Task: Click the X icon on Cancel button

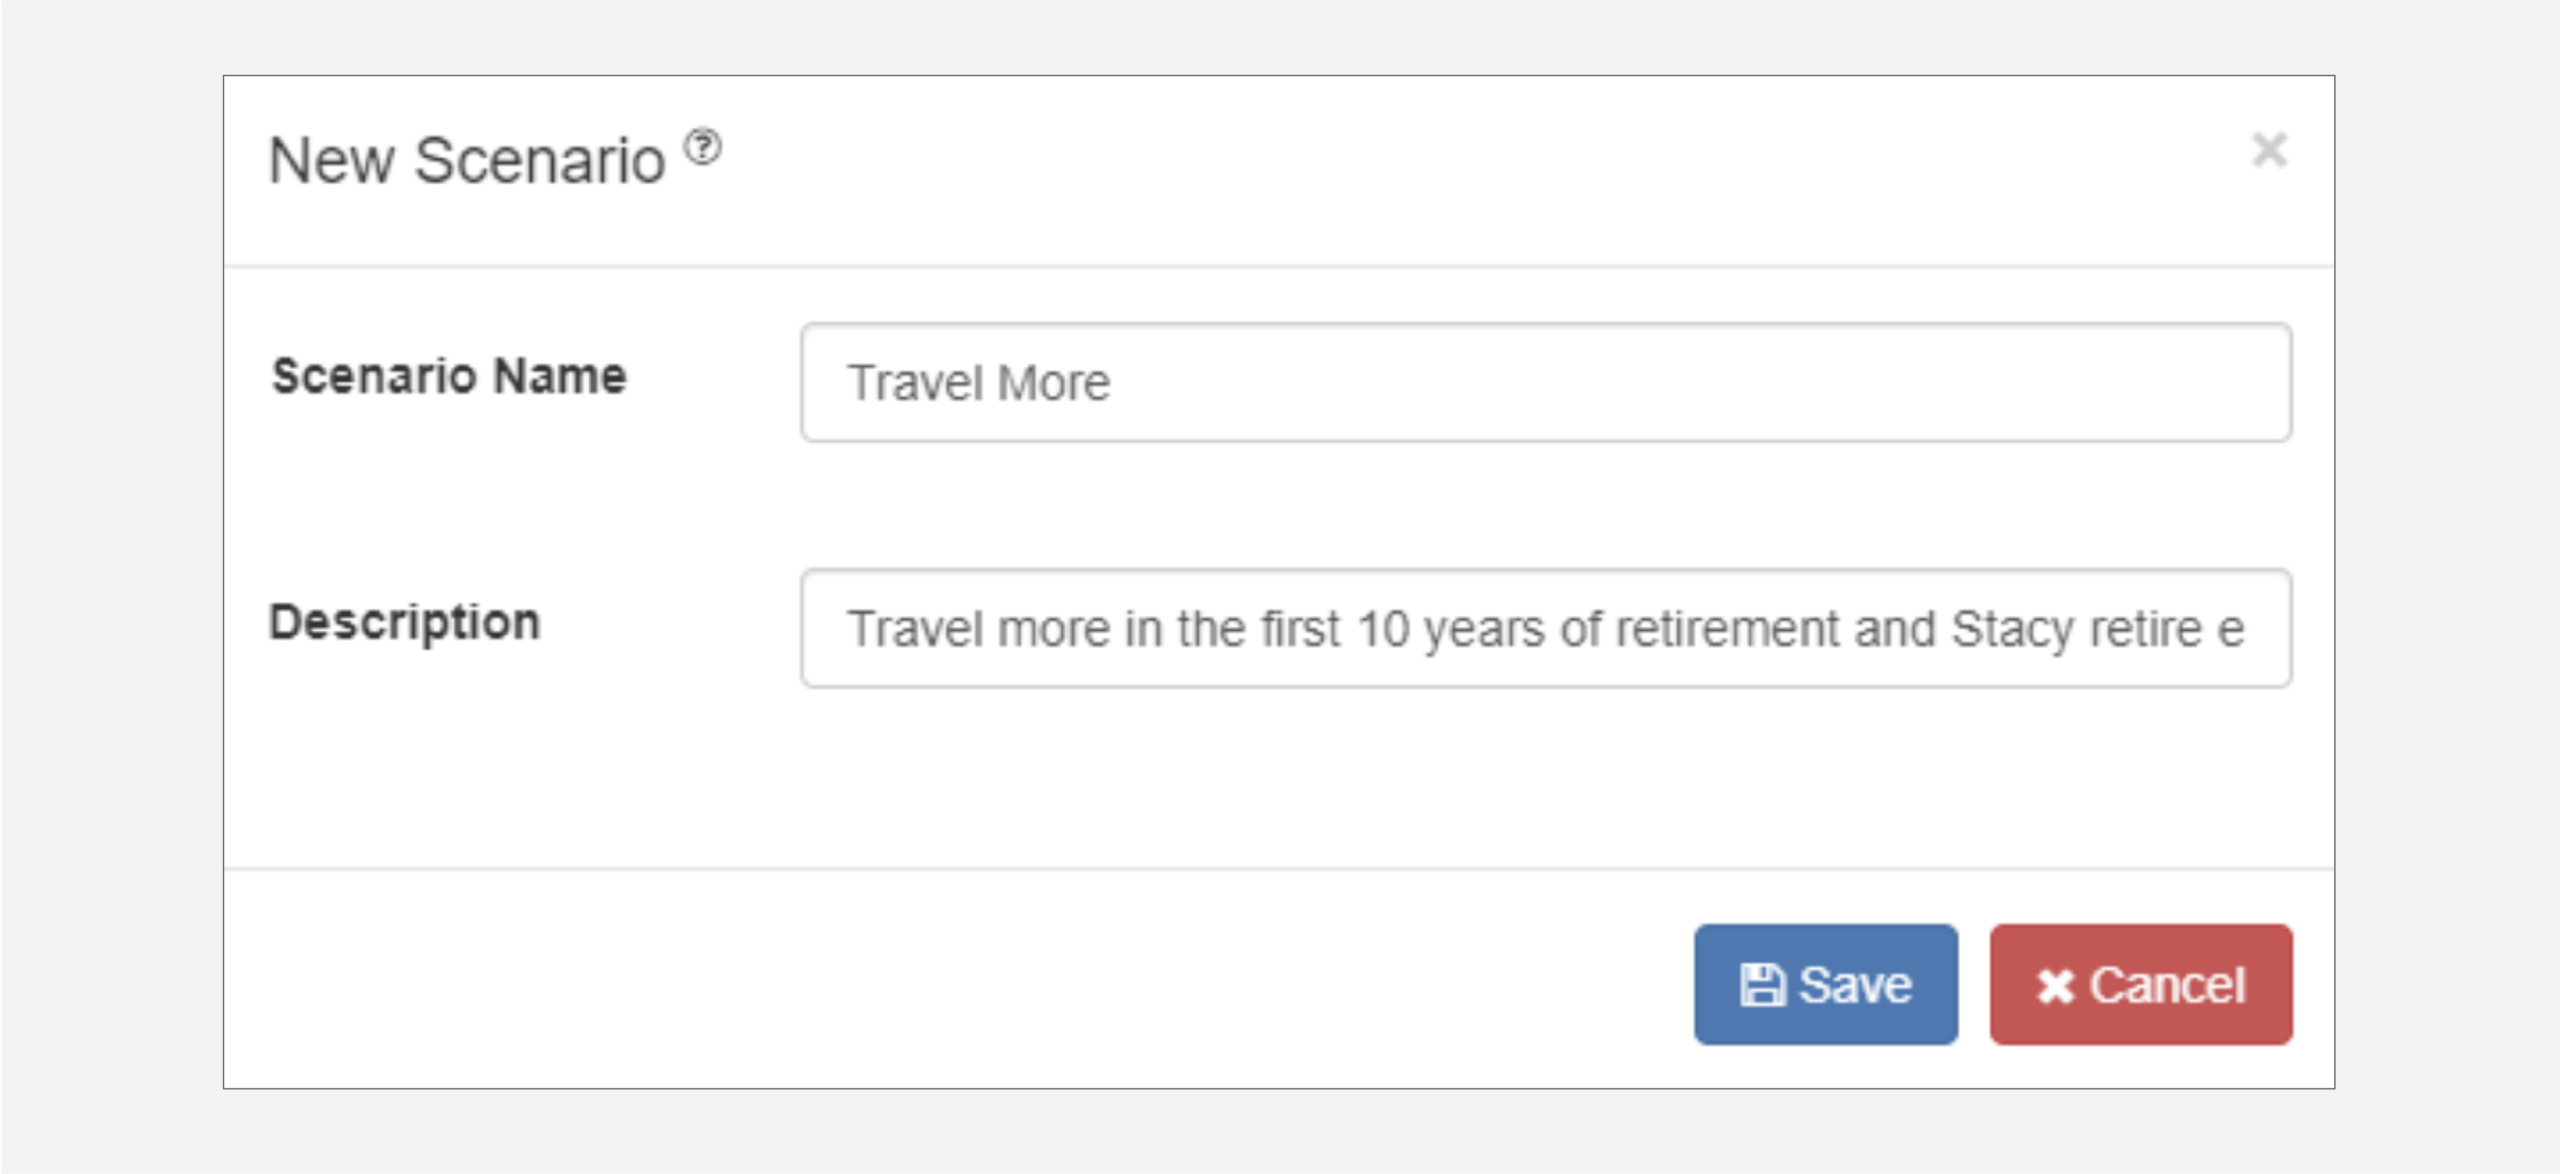Action: pos(2056,986)
